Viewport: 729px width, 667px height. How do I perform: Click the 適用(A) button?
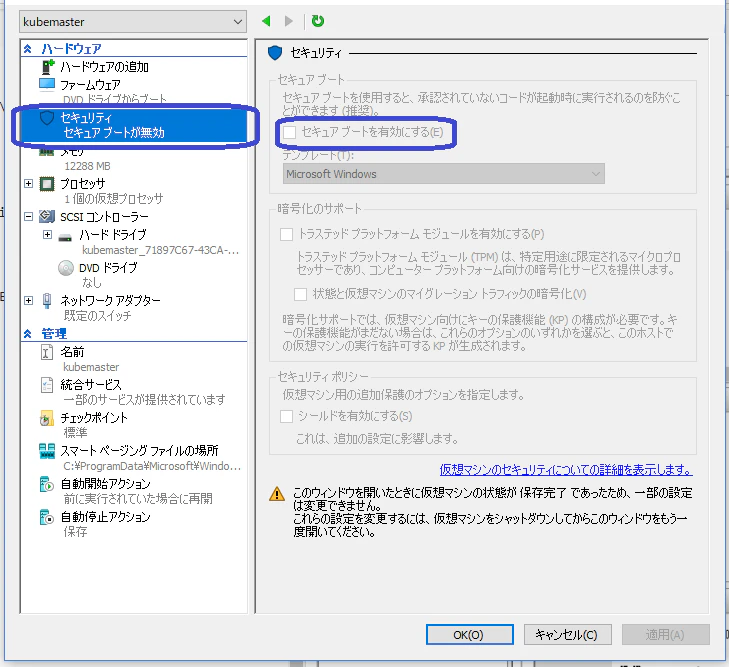coord(665,635)
